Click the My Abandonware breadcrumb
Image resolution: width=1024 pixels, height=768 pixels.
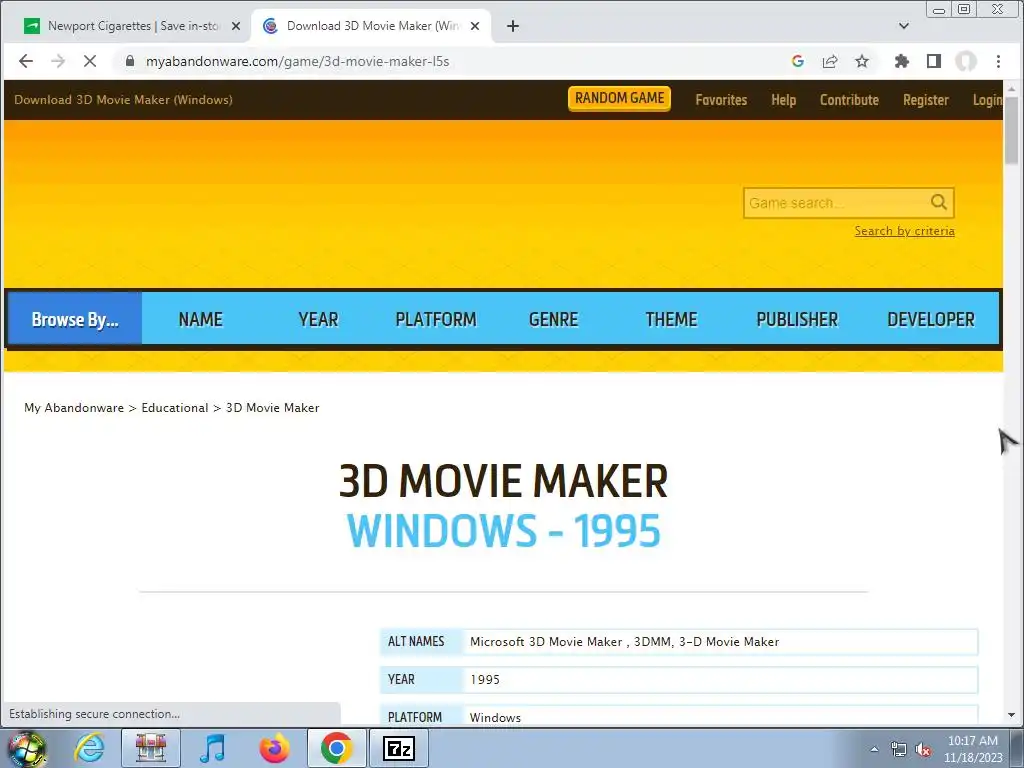click(74, 408)
